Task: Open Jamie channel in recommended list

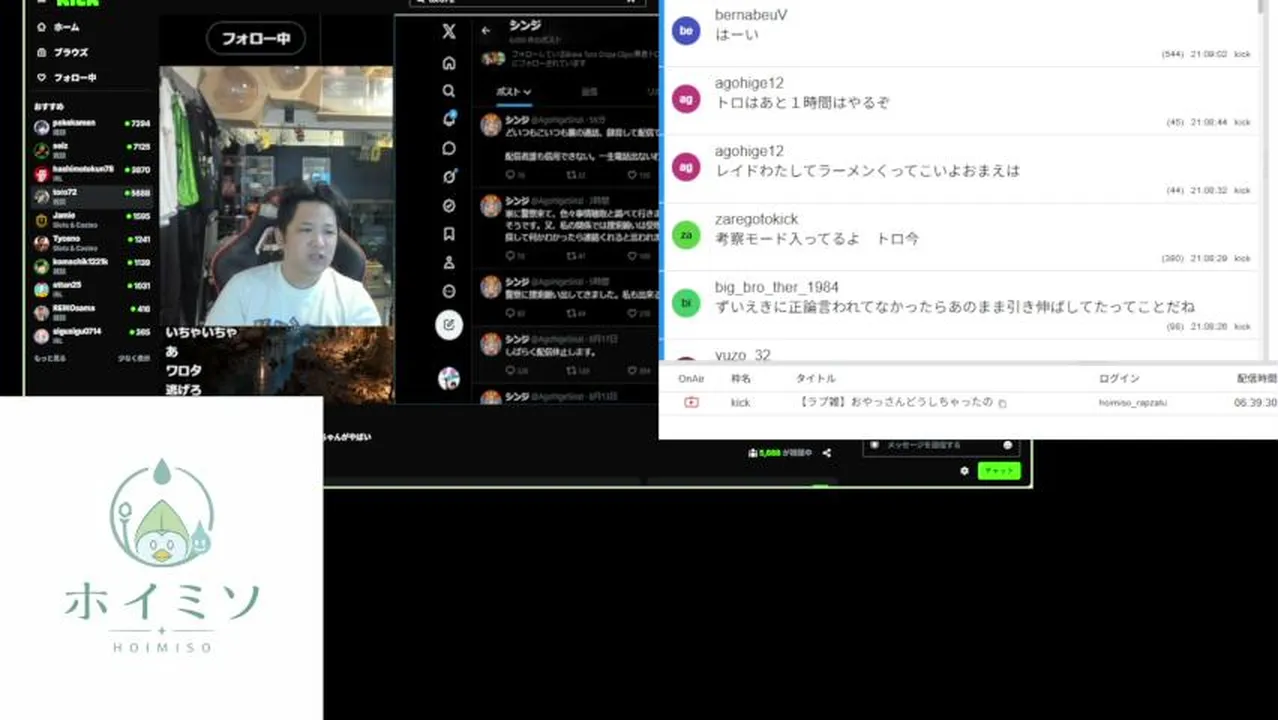Action: (x=92, y=219)
